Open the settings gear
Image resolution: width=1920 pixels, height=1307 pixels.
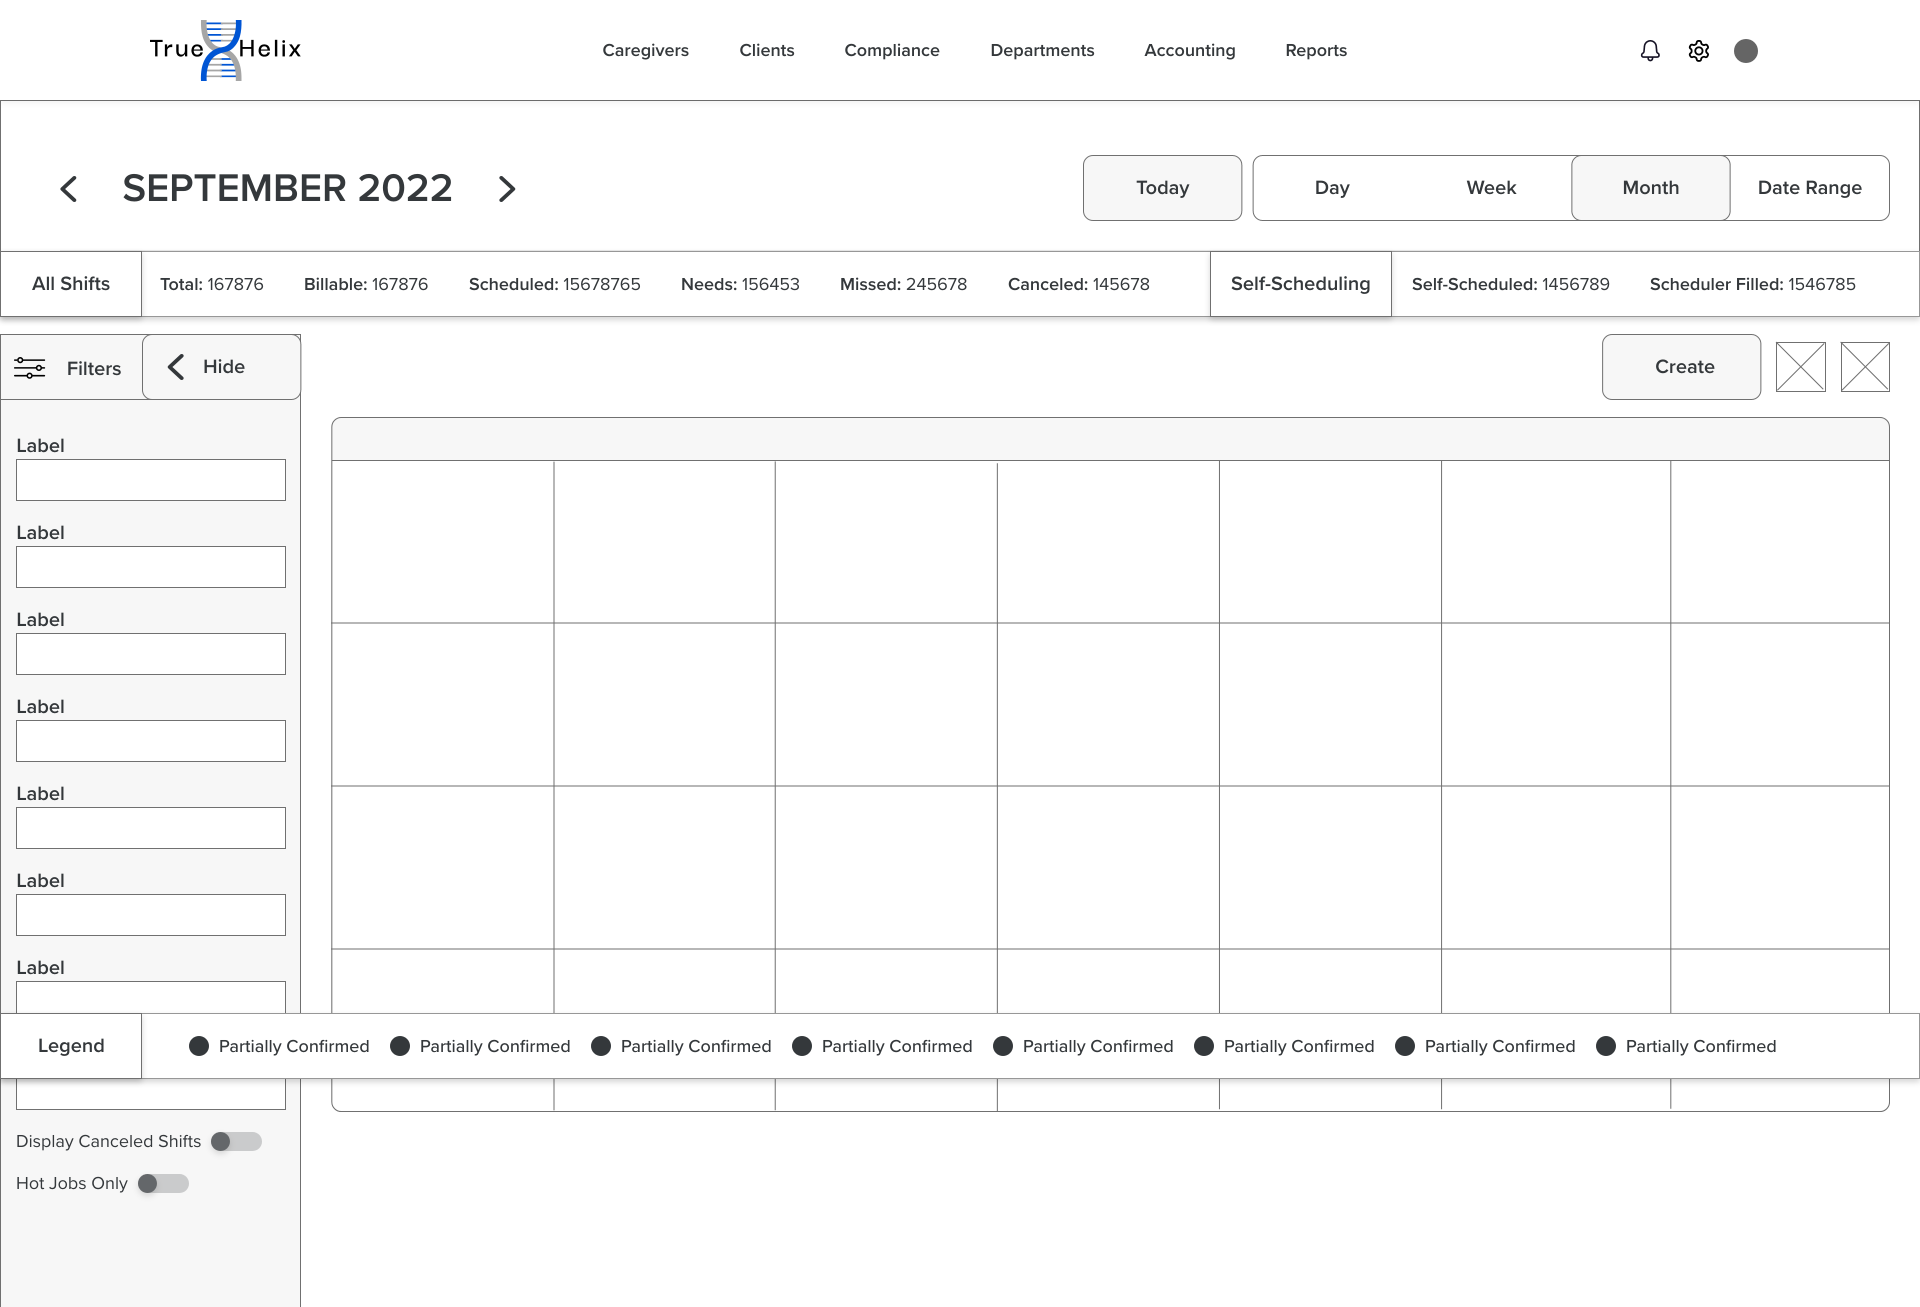[1698, 51]
